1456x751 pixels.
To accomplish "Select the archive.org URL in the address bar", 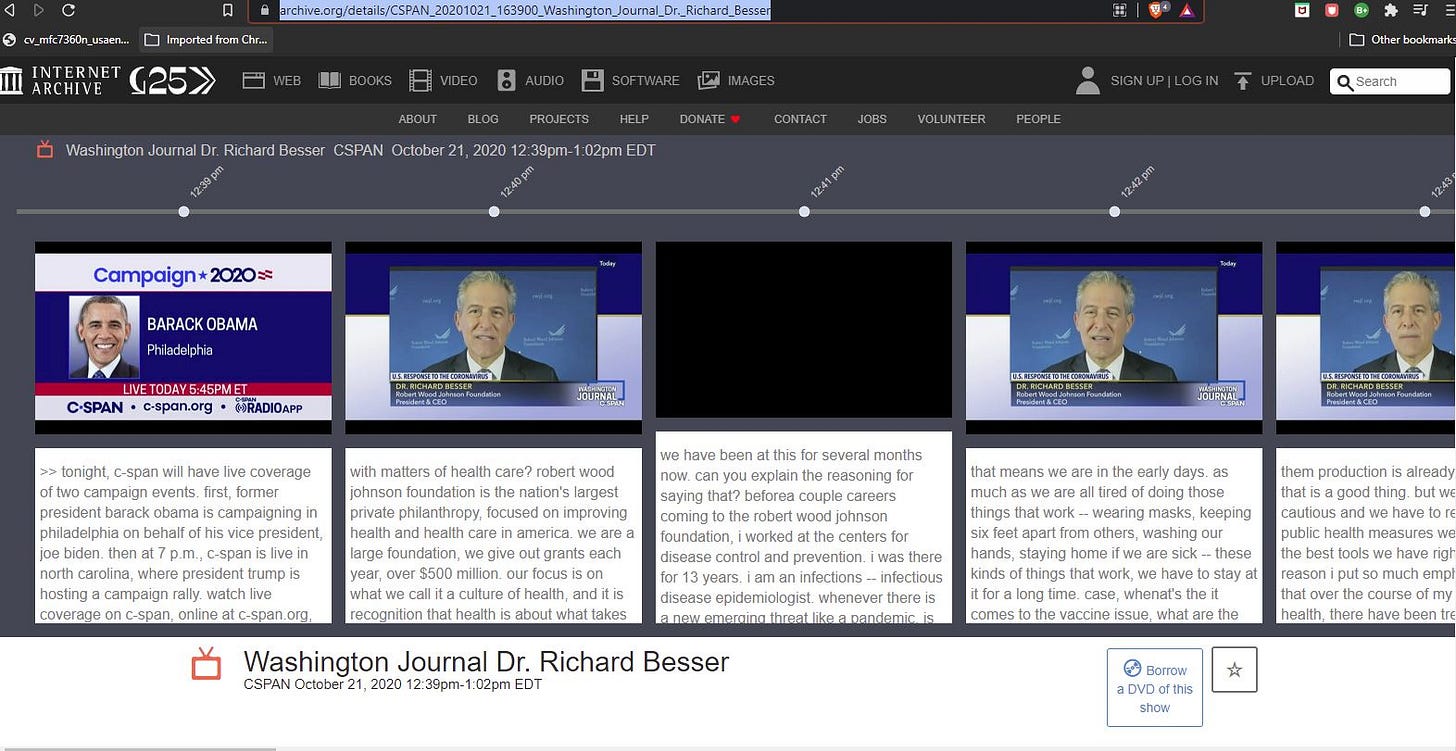I will click(x=525, y=10).
